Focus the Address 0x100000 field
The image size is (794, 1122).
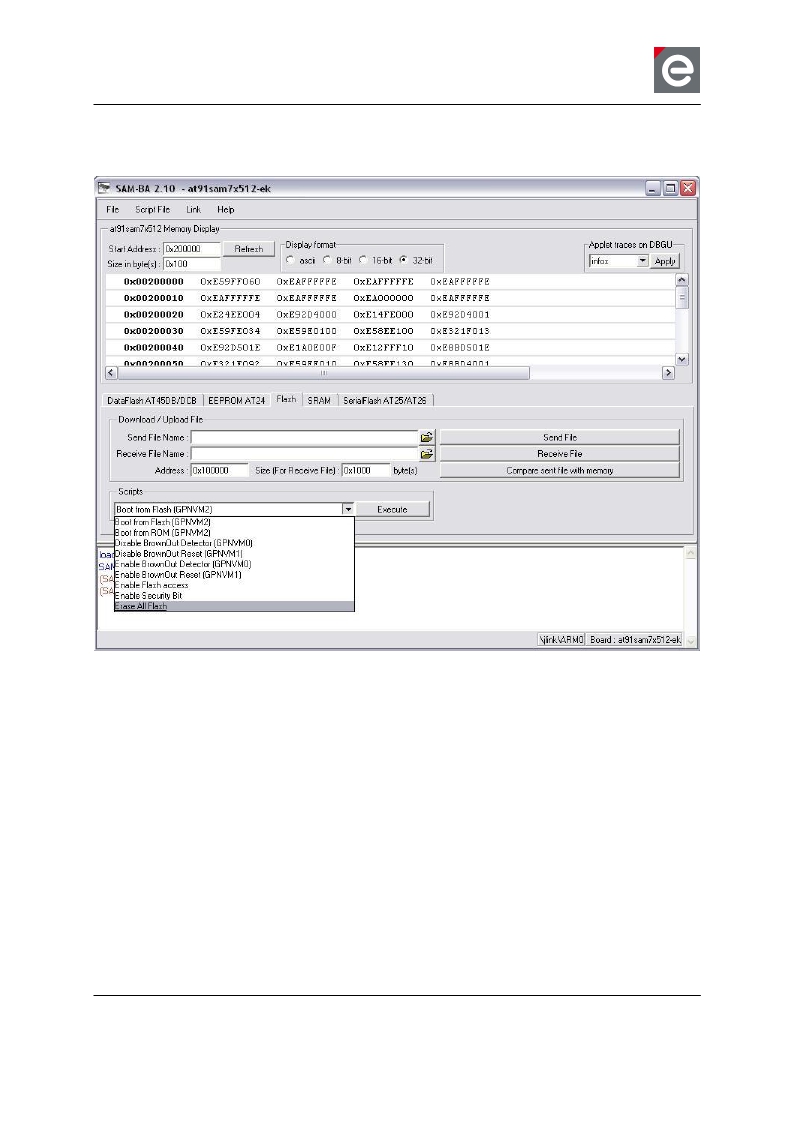click(220, 470)
